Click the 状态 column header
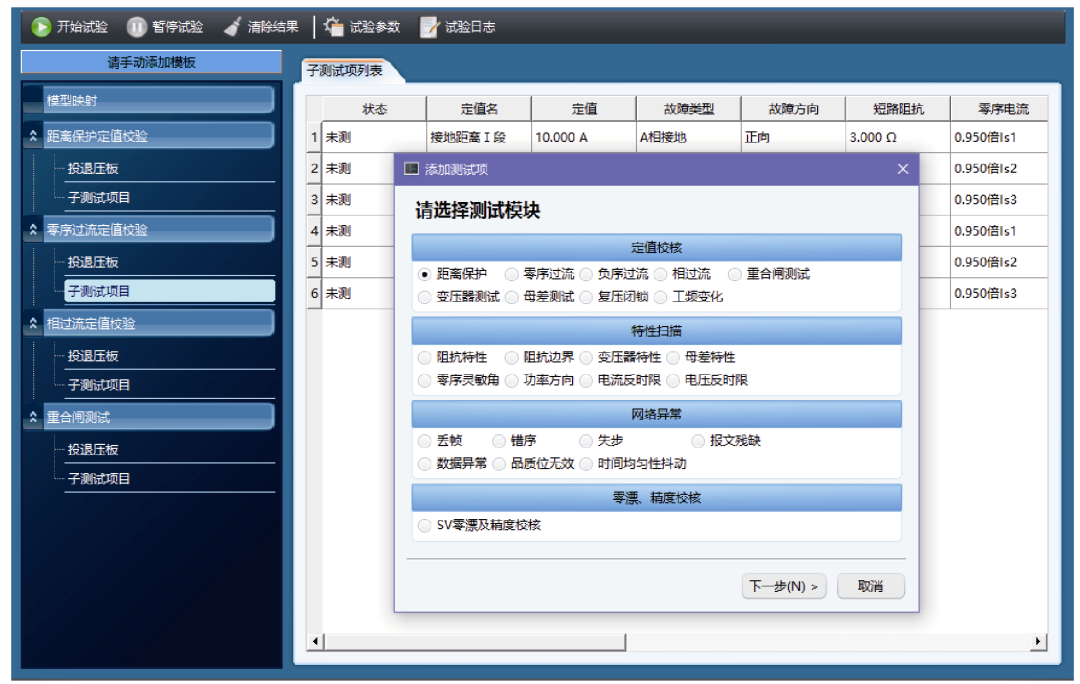Image resolution: width=1080 pixels, height=684 pixels. (x=375, y=109)
